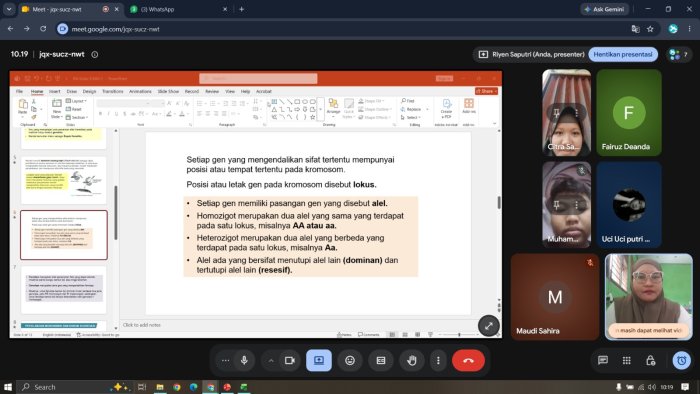Image resolution: width=700 pixels, height=394 pixels.
Task: Toggle Underline formatting
Action: (117, 114)
